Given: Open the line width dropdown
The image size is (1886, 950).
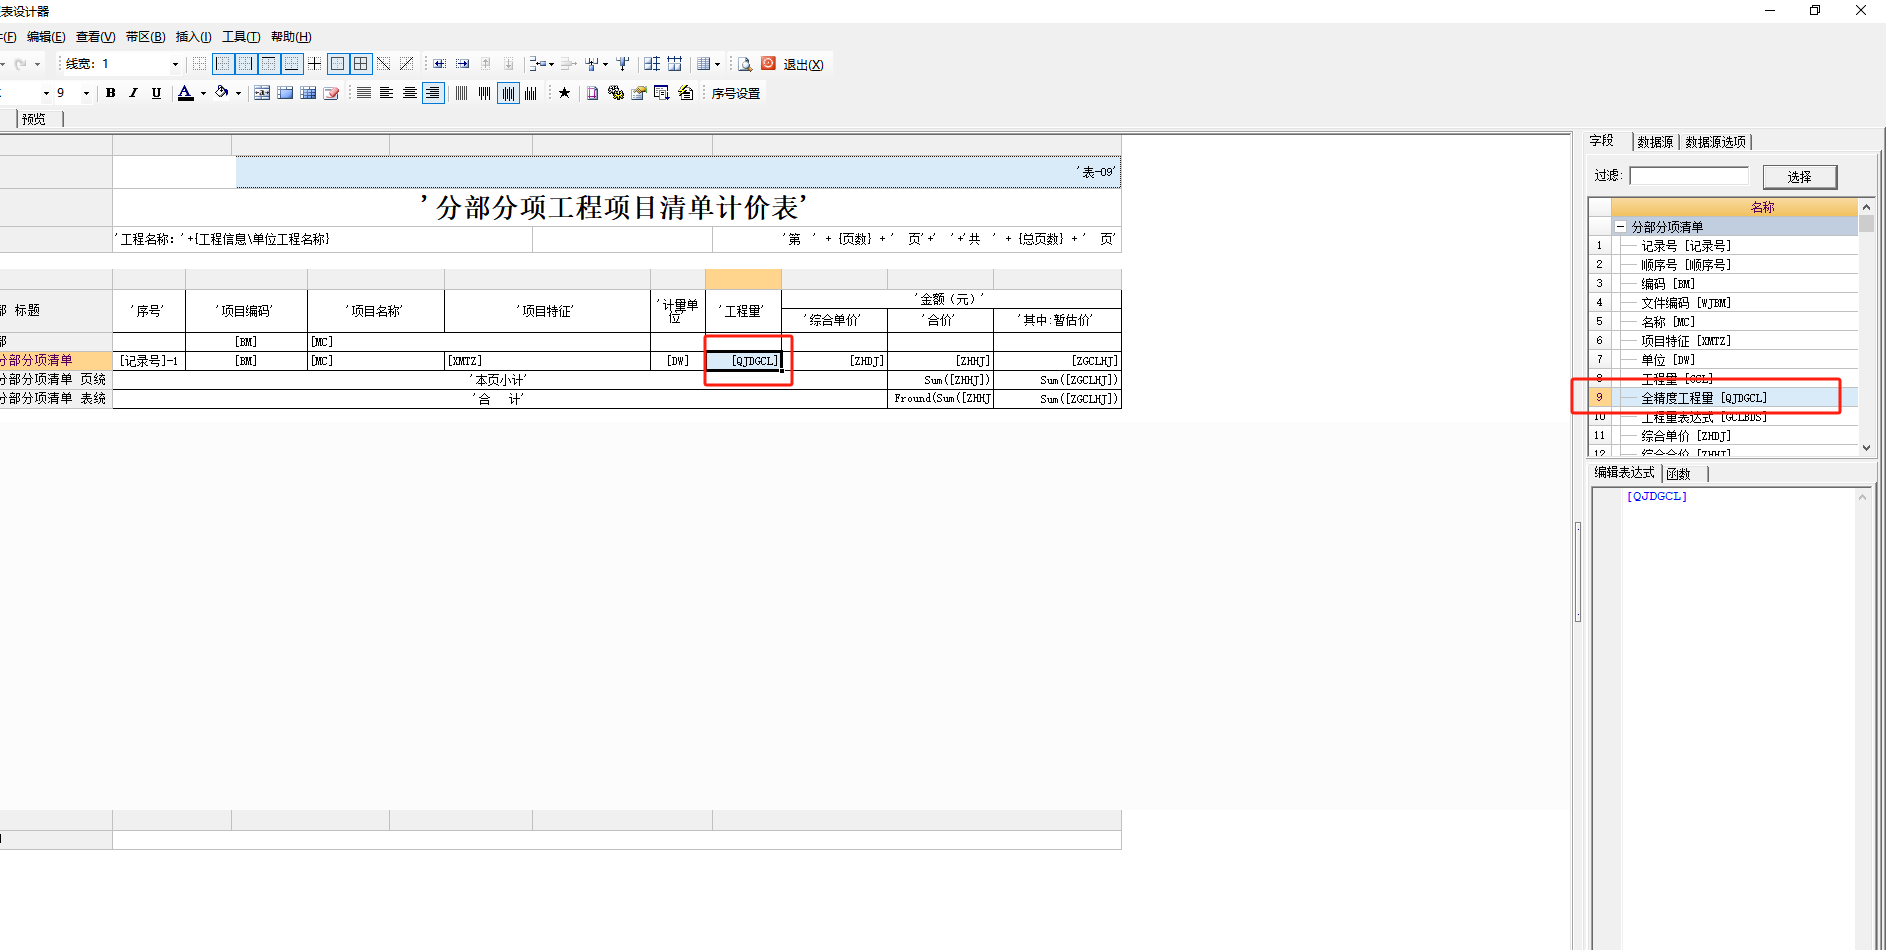Looking at the screenshot, I should click(175, 64).
